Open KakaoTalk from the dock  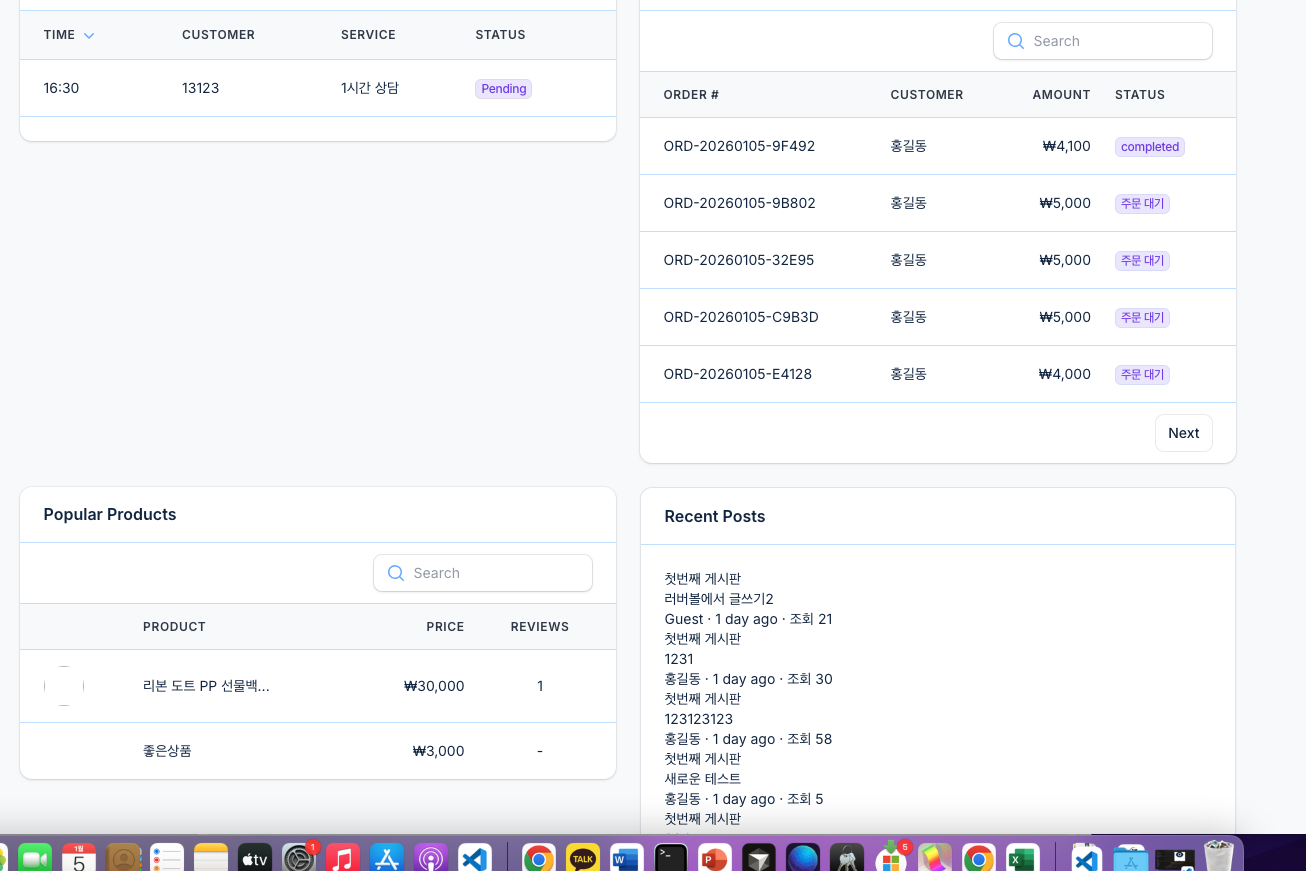click(582, 858)
